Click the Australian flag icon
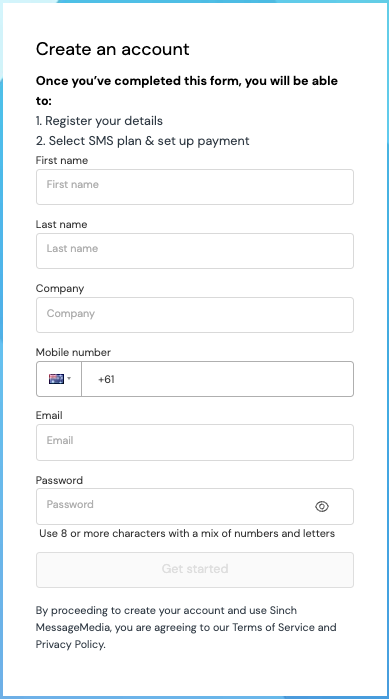Viewport: 389px width, 699px height. (x=56, y=379)
